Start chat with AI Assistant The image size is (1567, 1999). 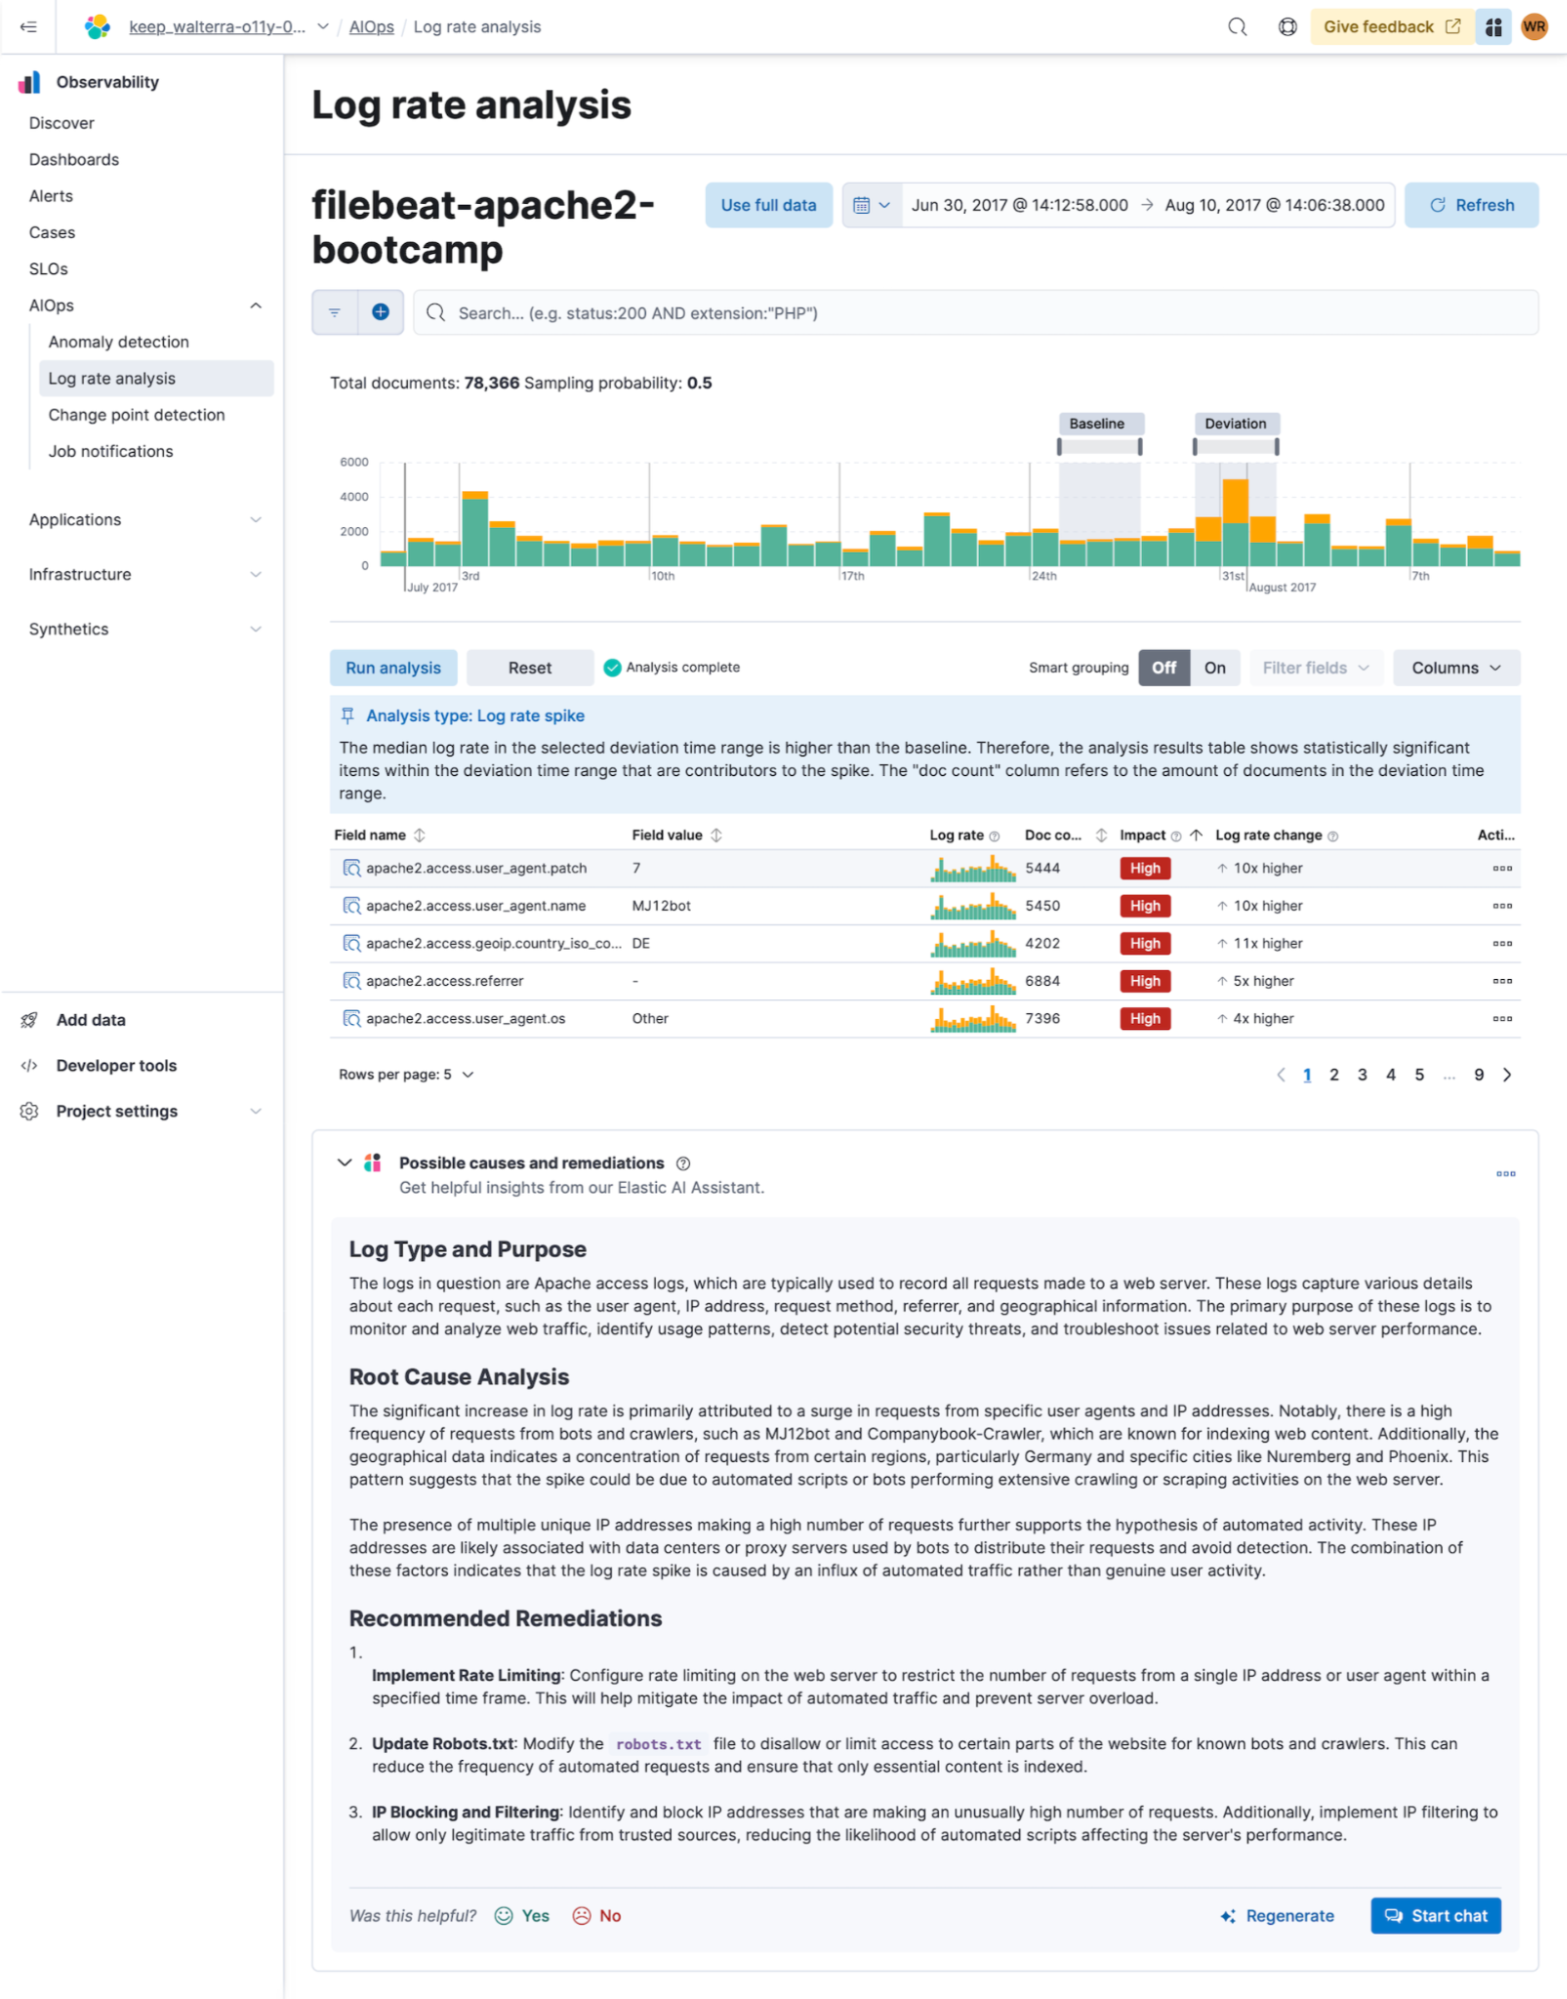point(1435,1916)
